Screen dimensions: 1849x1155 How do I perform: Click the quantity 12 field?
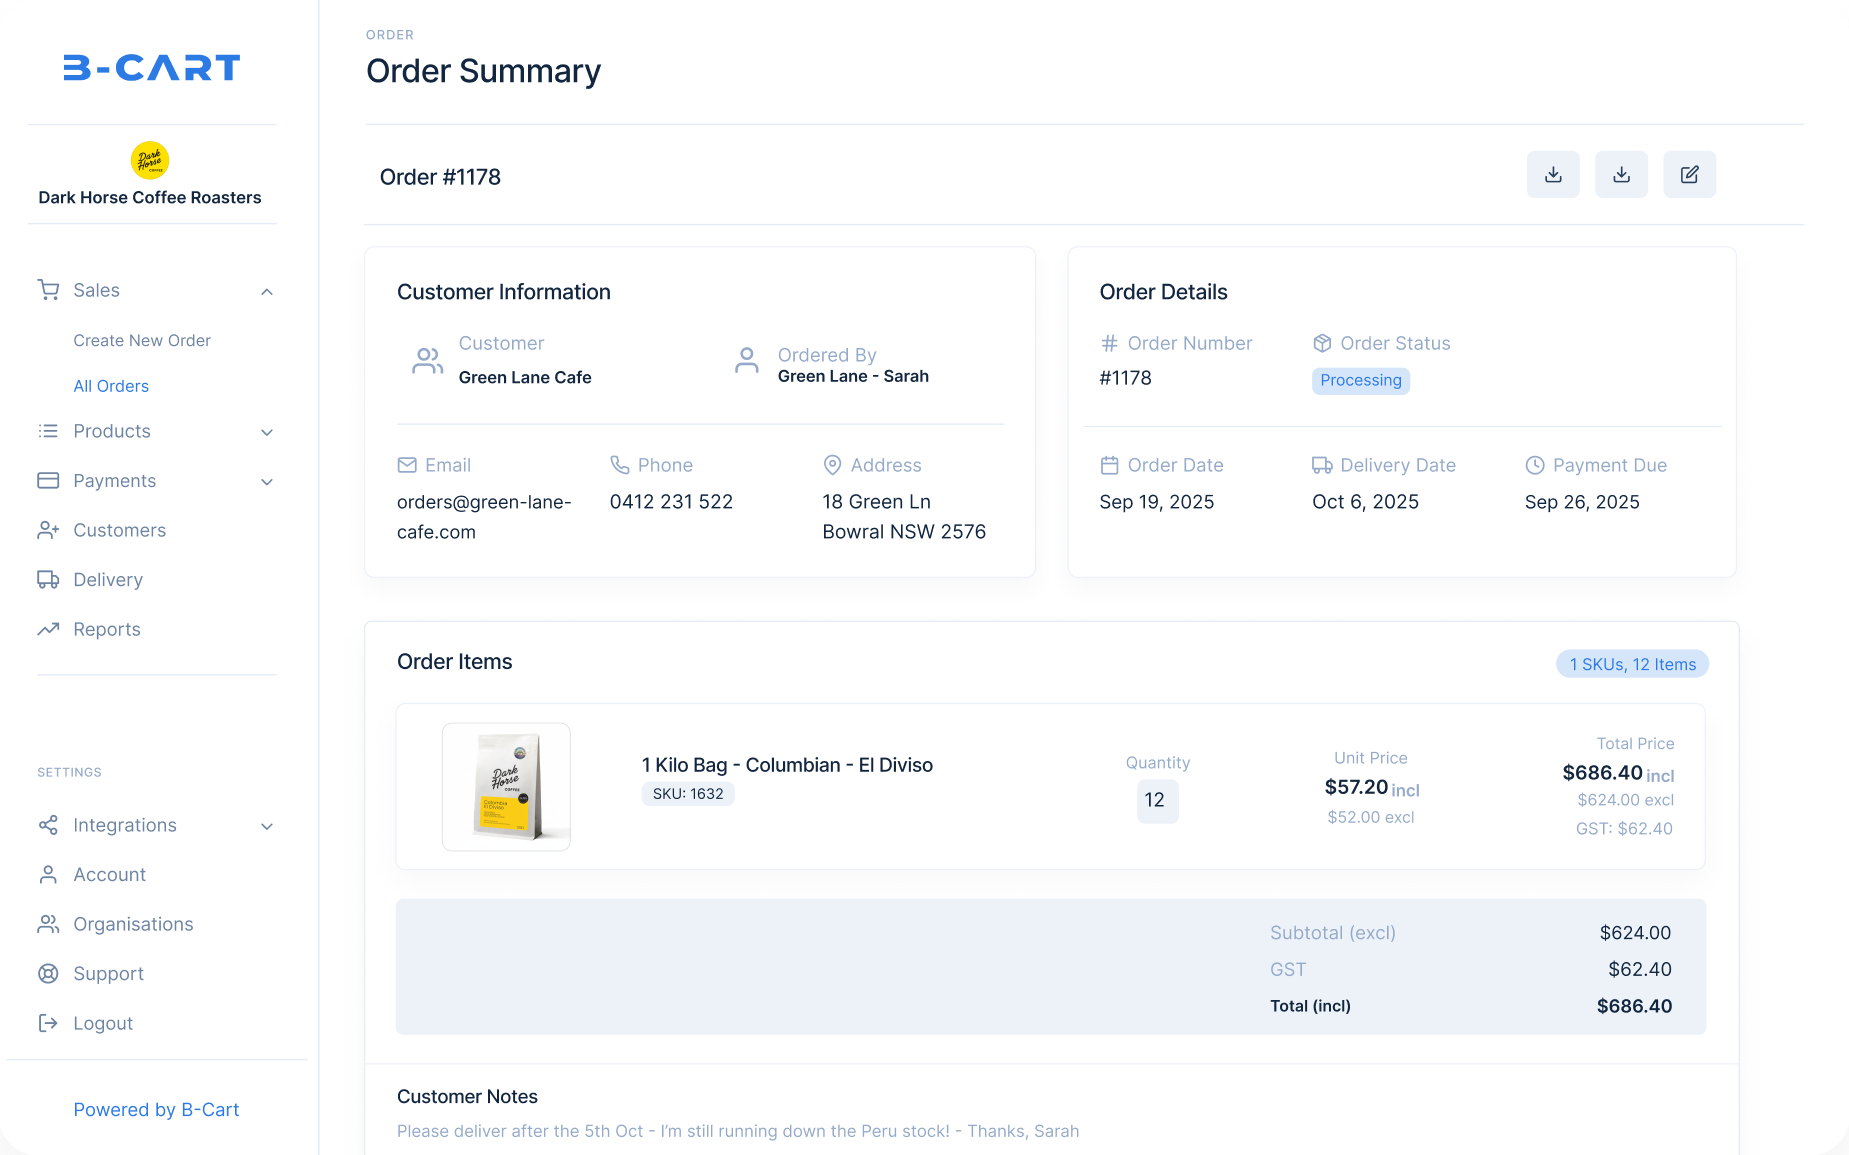1156,801
